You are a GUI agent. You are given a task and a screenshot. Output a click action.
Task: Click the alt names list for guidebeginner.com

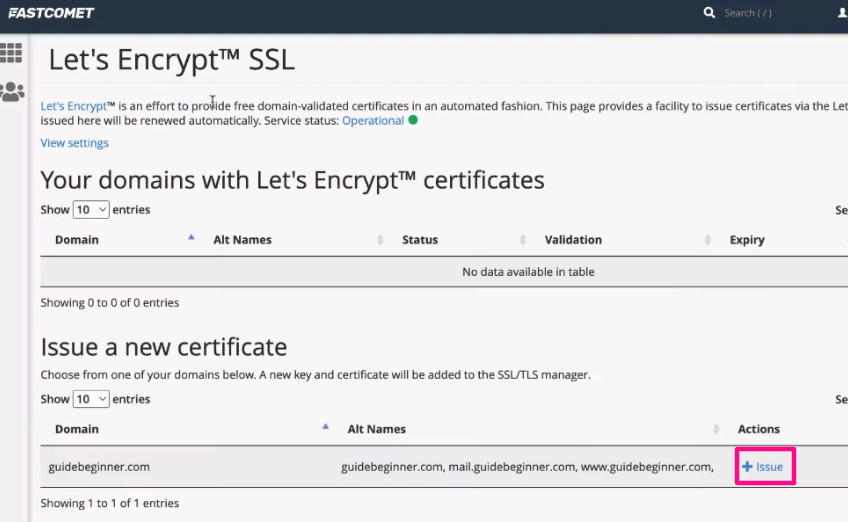[x=527, y=466]
